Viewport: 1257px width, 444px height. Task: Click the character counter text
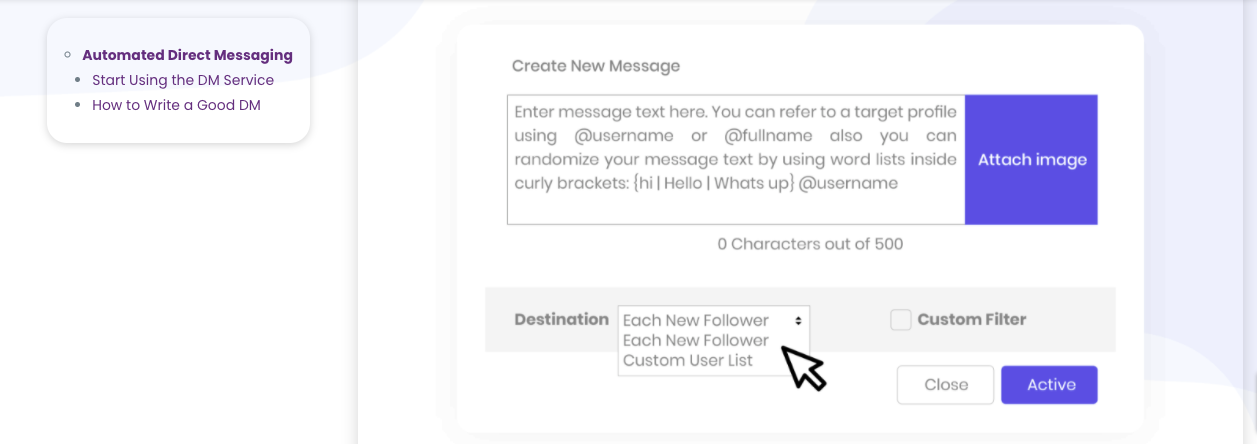810,243
